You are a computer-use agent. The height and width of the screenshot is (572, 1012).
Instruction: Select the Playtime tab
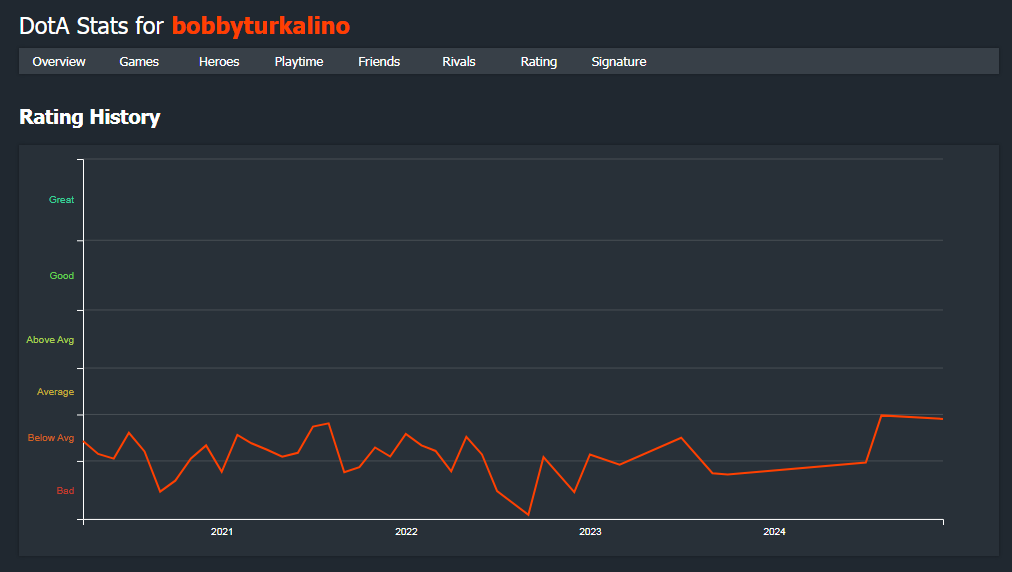click(299, 61)
